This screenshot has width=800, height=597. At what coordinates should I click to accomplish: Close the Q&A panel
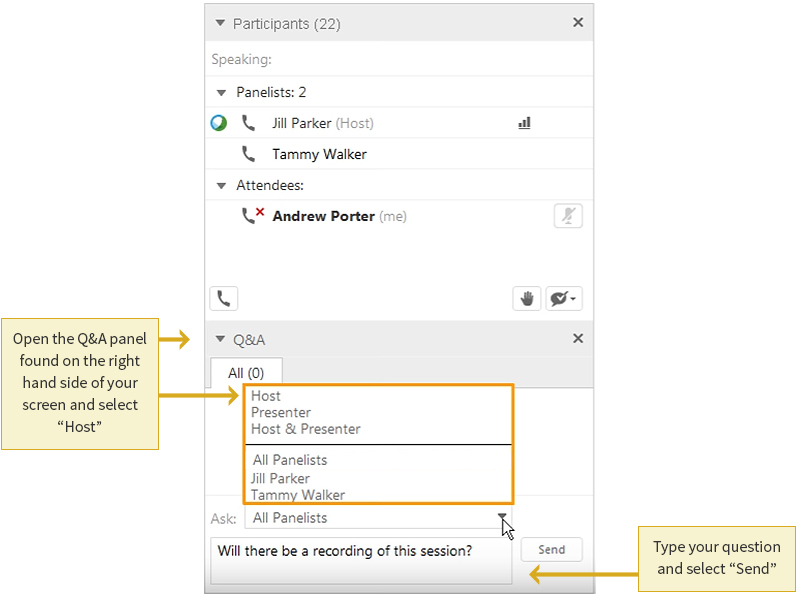(577, 339)
